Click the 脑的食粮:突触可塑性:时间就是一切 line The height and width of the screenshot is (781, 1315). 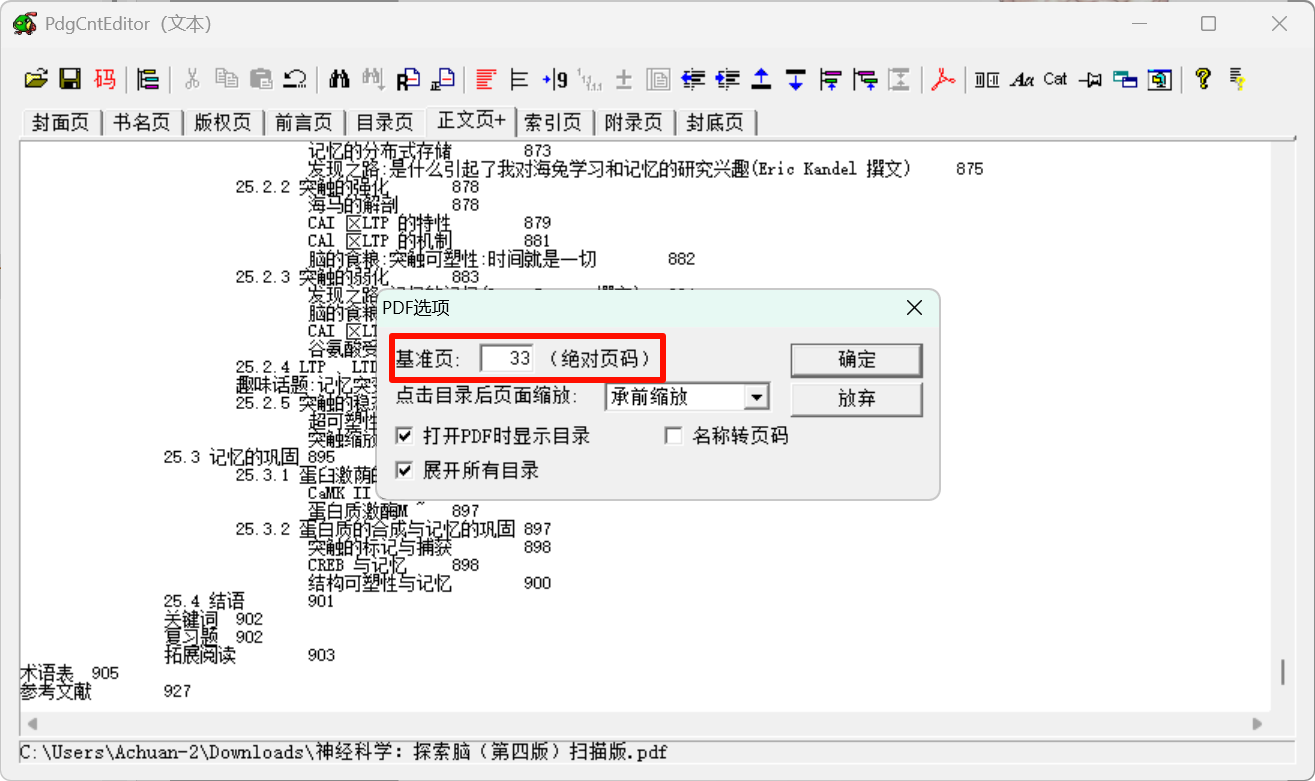pyautogui.click(x=501, y=259)
